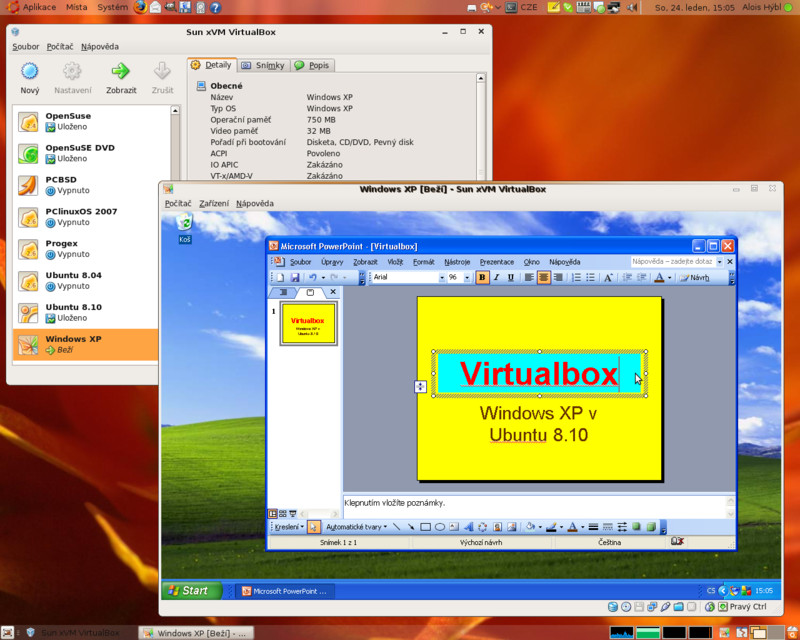Select the PCBSD virtual machine
The height and width of the screenshot is (640, 800).
click(x=86, y=185)
